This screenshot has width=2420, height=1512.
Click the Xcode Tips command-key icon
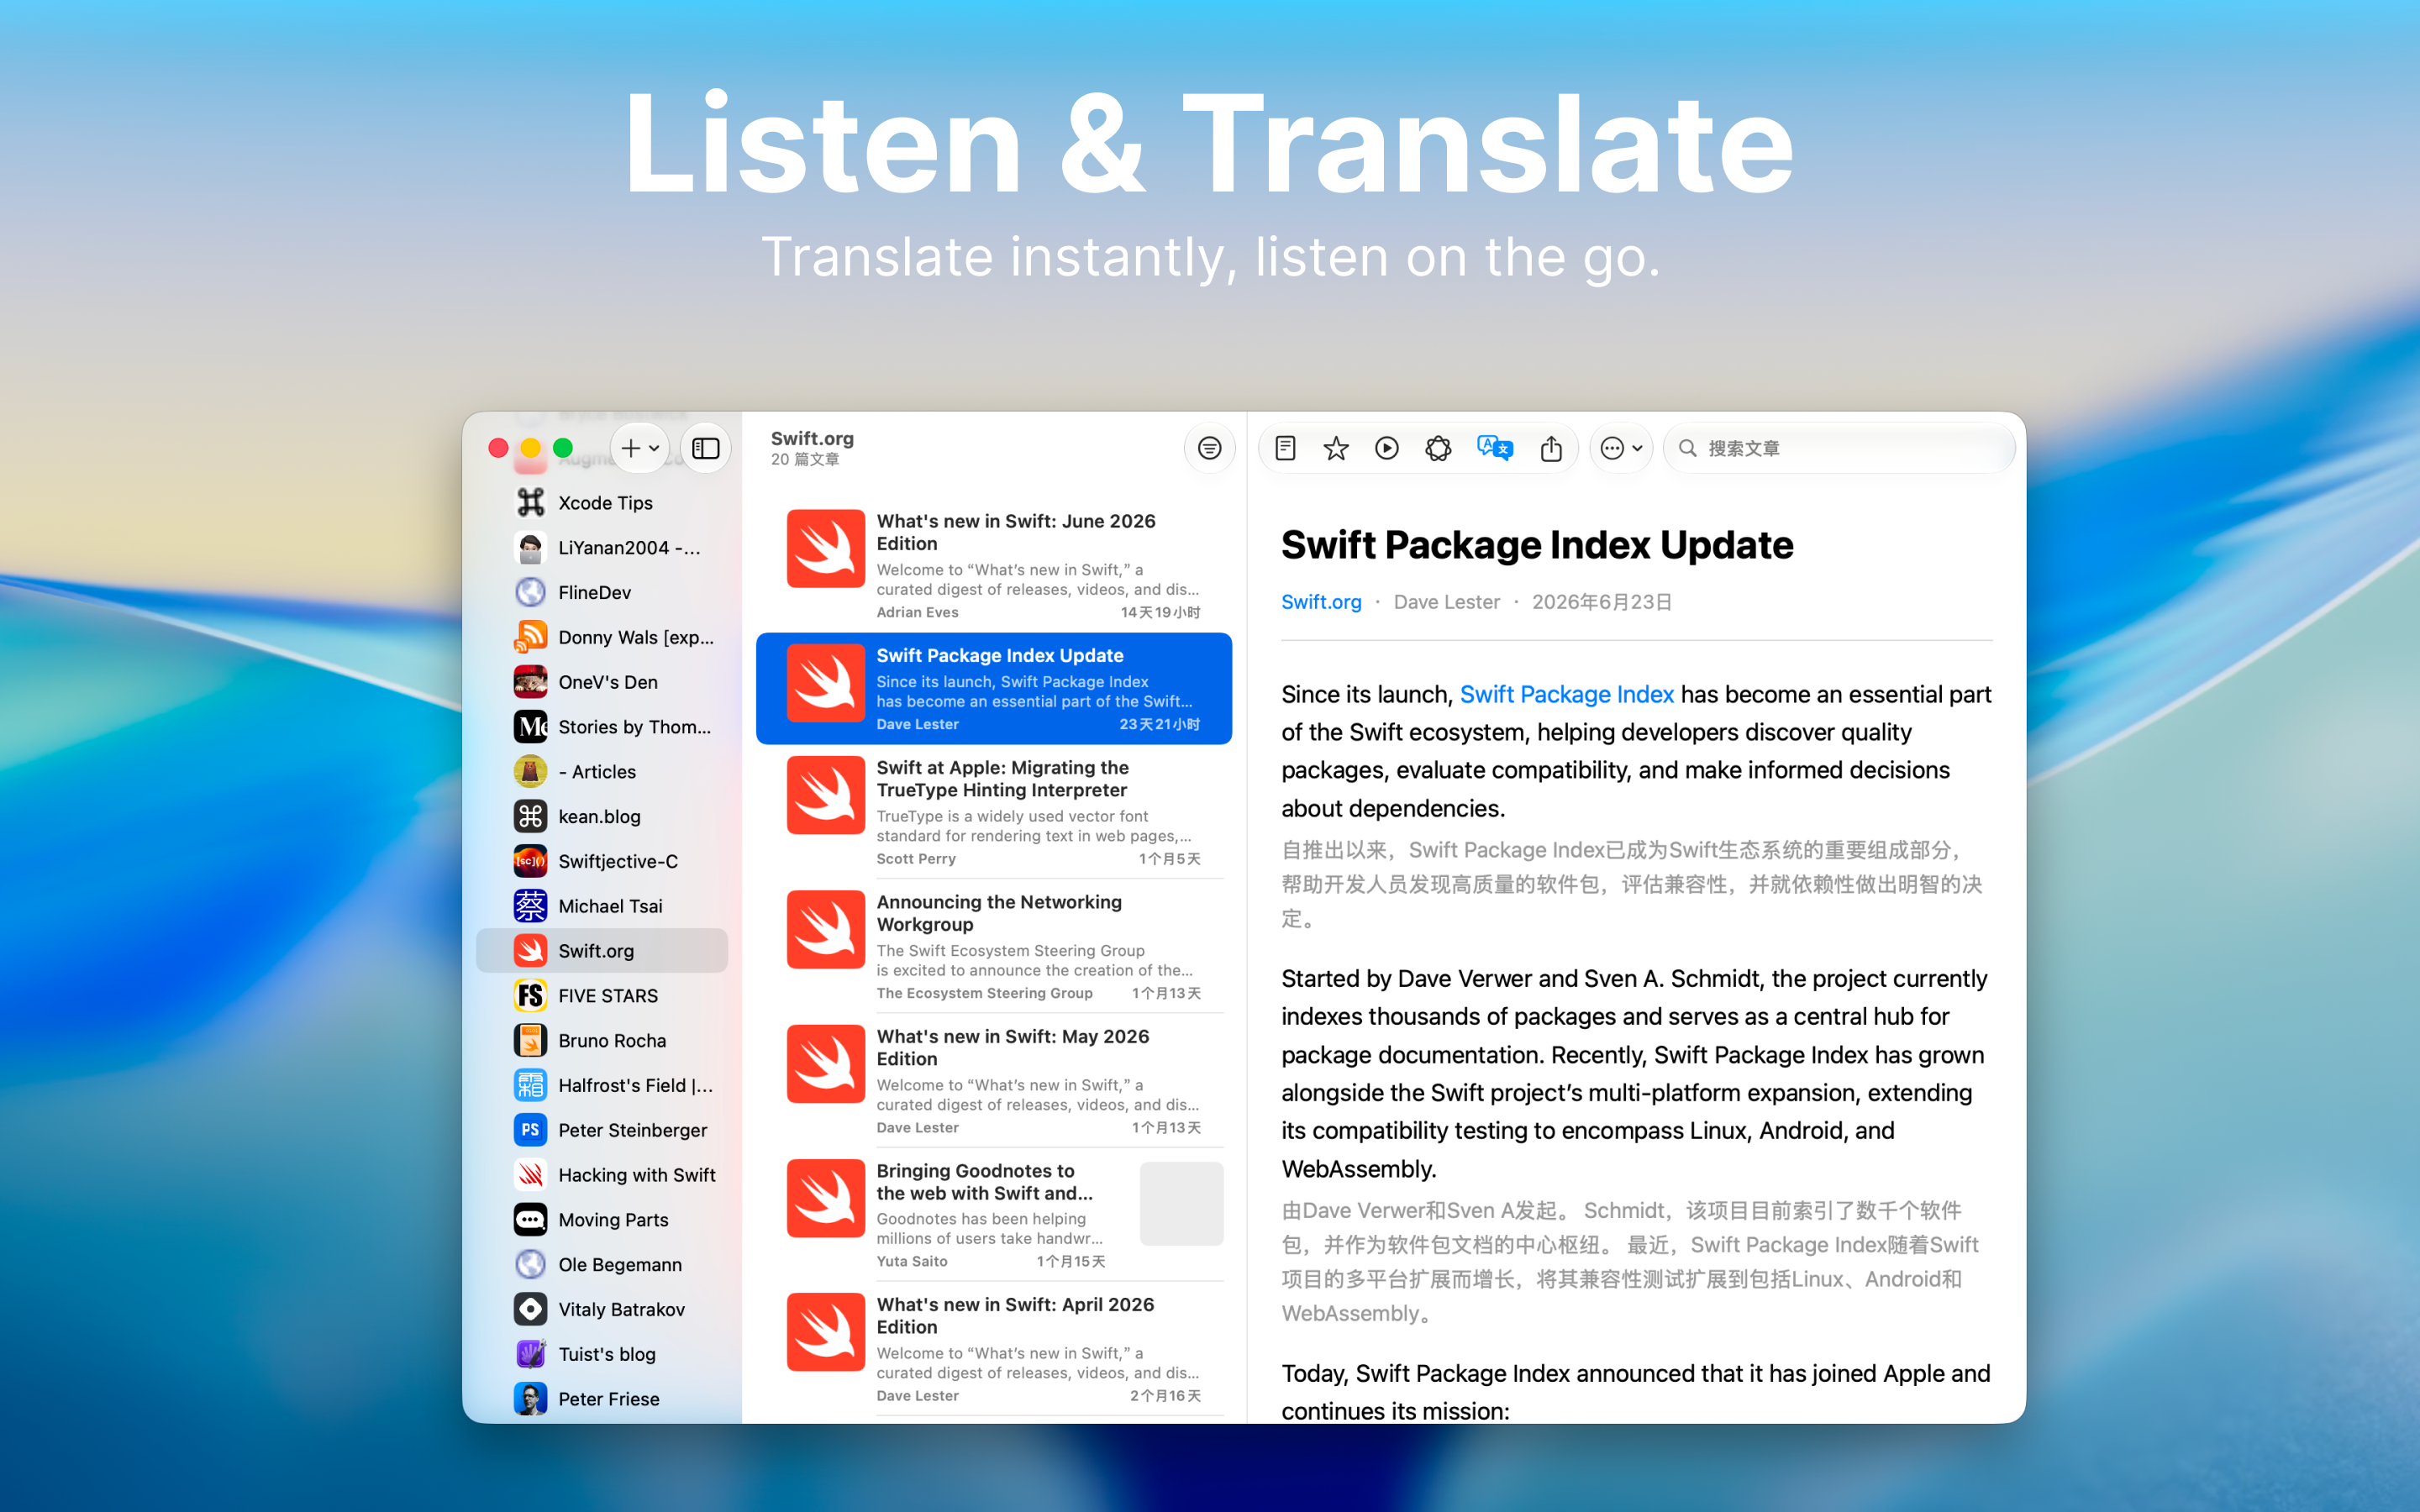[530, 502]
